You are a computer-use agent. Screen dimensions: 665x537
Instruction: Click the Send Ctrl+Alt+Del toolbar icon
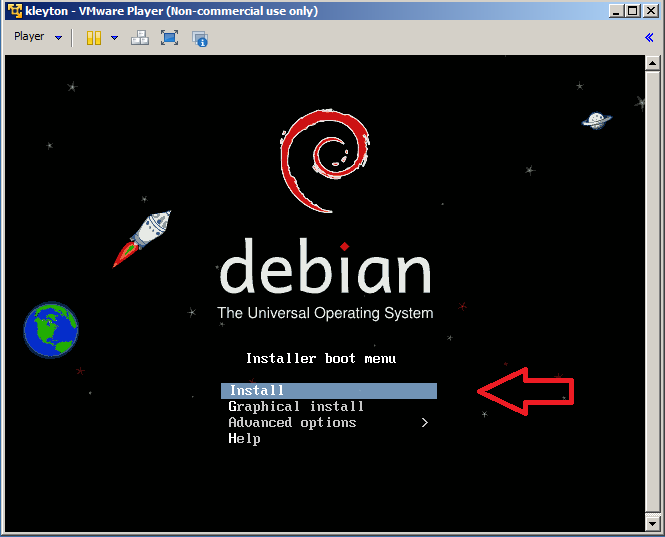pos(140,38)
